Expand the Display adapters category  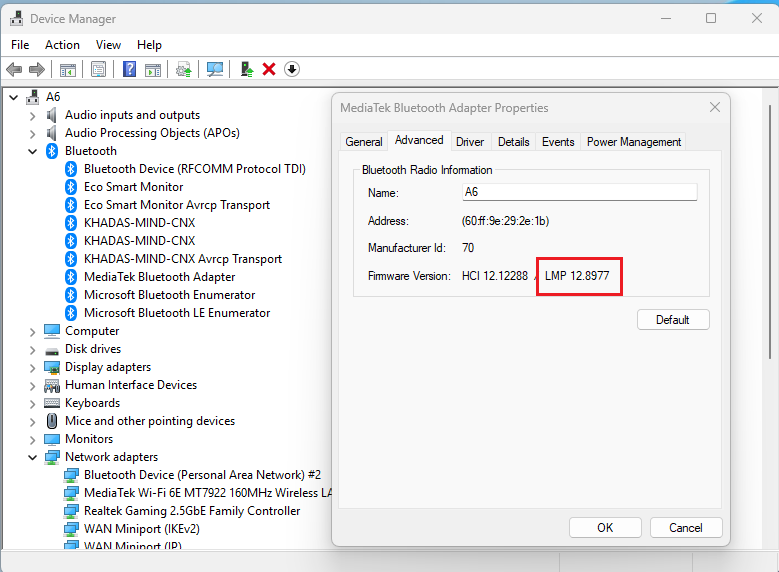pyautogui.click(x=33, y=368)
